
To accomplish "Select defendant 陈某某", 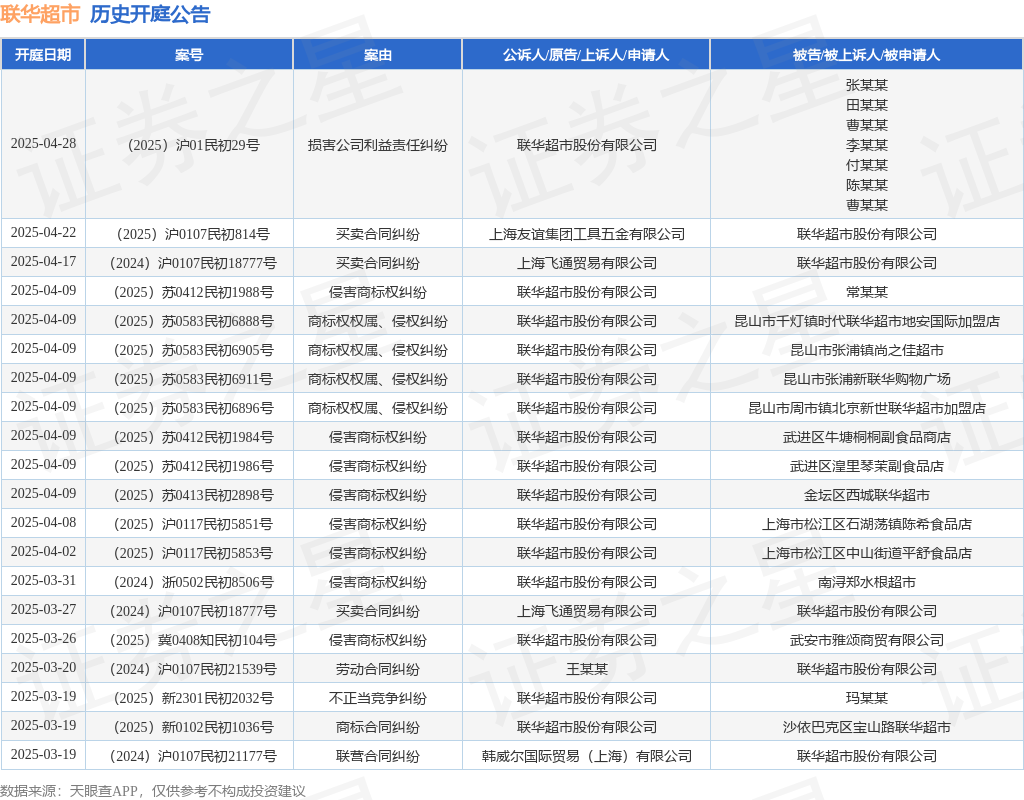I will click(867, 185).
